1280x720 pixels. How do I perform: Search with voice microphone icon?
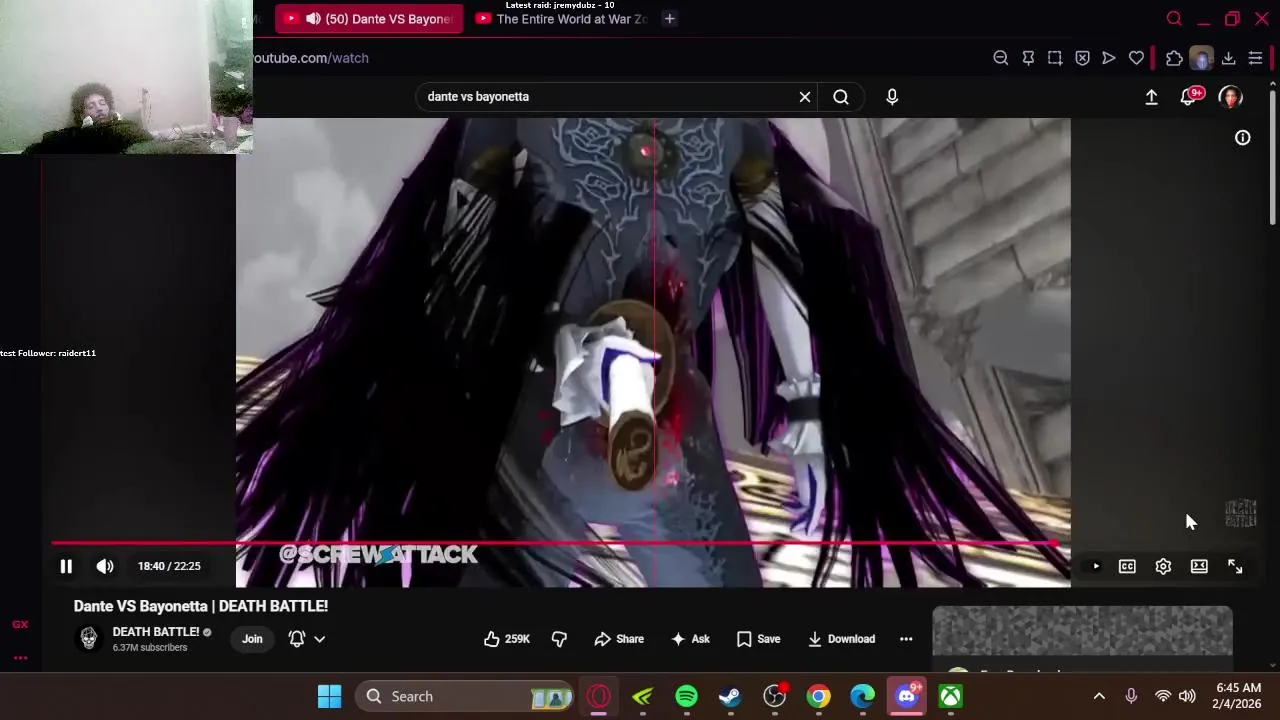[892, 97]
